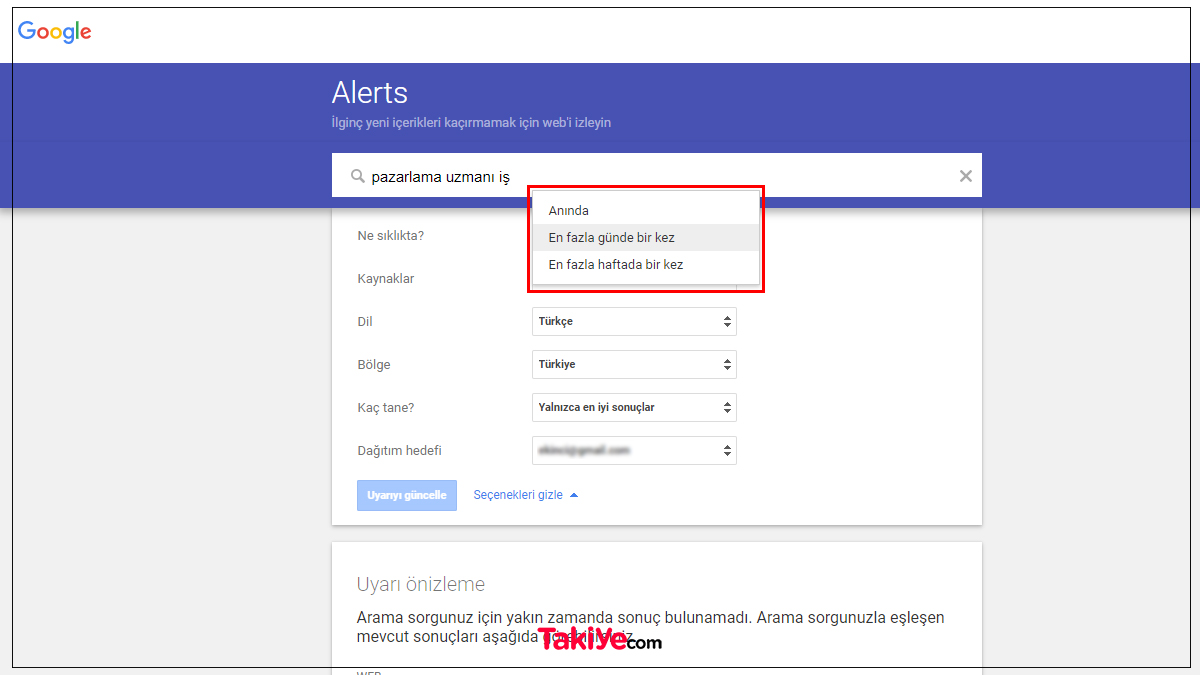Clear the search query with X icon

pyautogui.click(x=966, y=176)
